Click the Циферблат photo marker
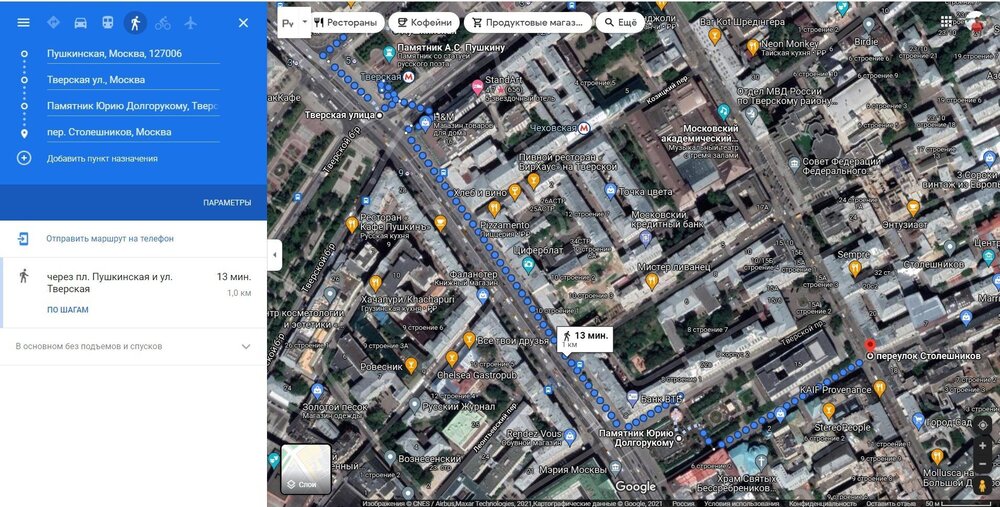The image size is (1000, 507). click(528, 264)
